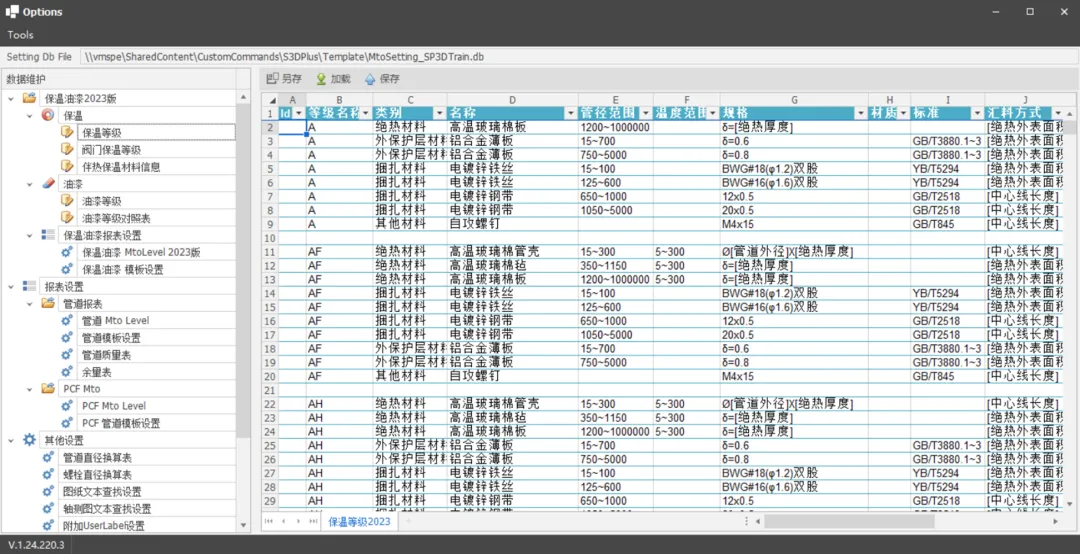Screen dimensions: 1080x554
Task: Click the large gear icon beside 其他设置
Action: click(29, 440)
